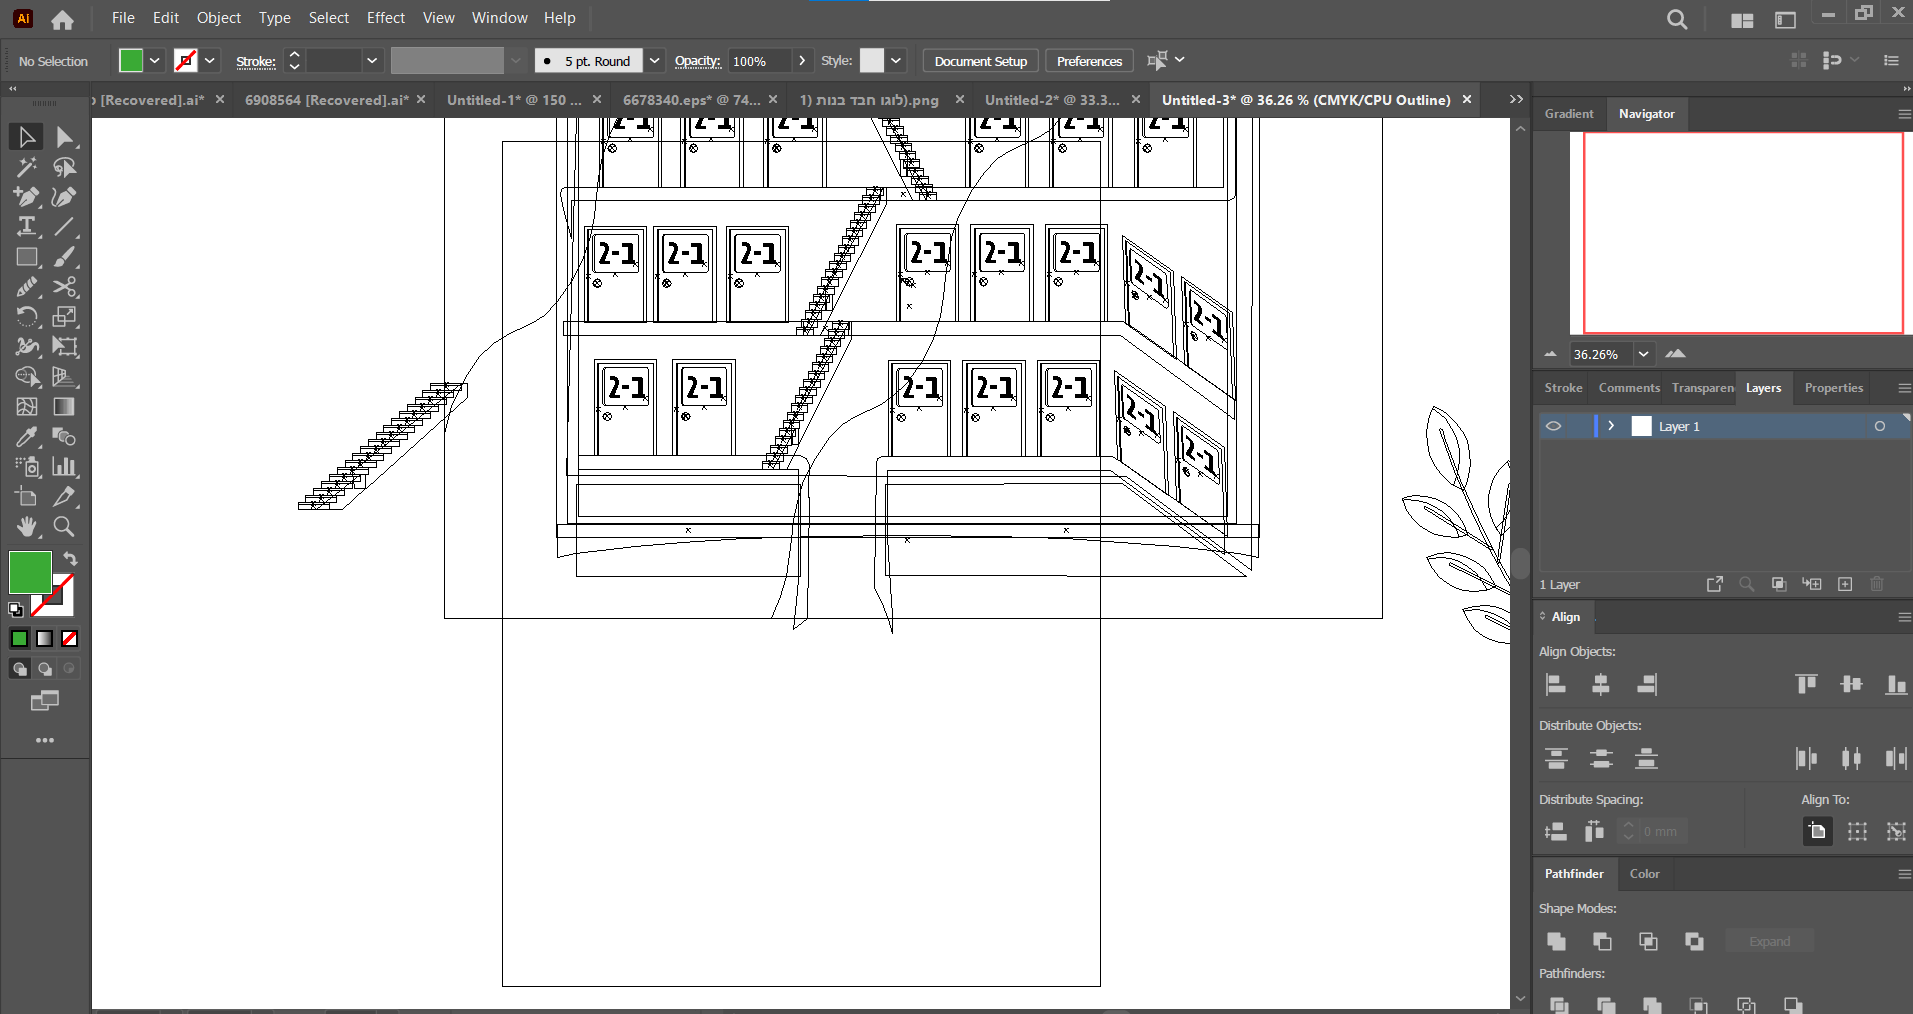This screenshot has width=1913, height=1014.
Task: Select the Shape Builder tool
Action: coord(26,377)
